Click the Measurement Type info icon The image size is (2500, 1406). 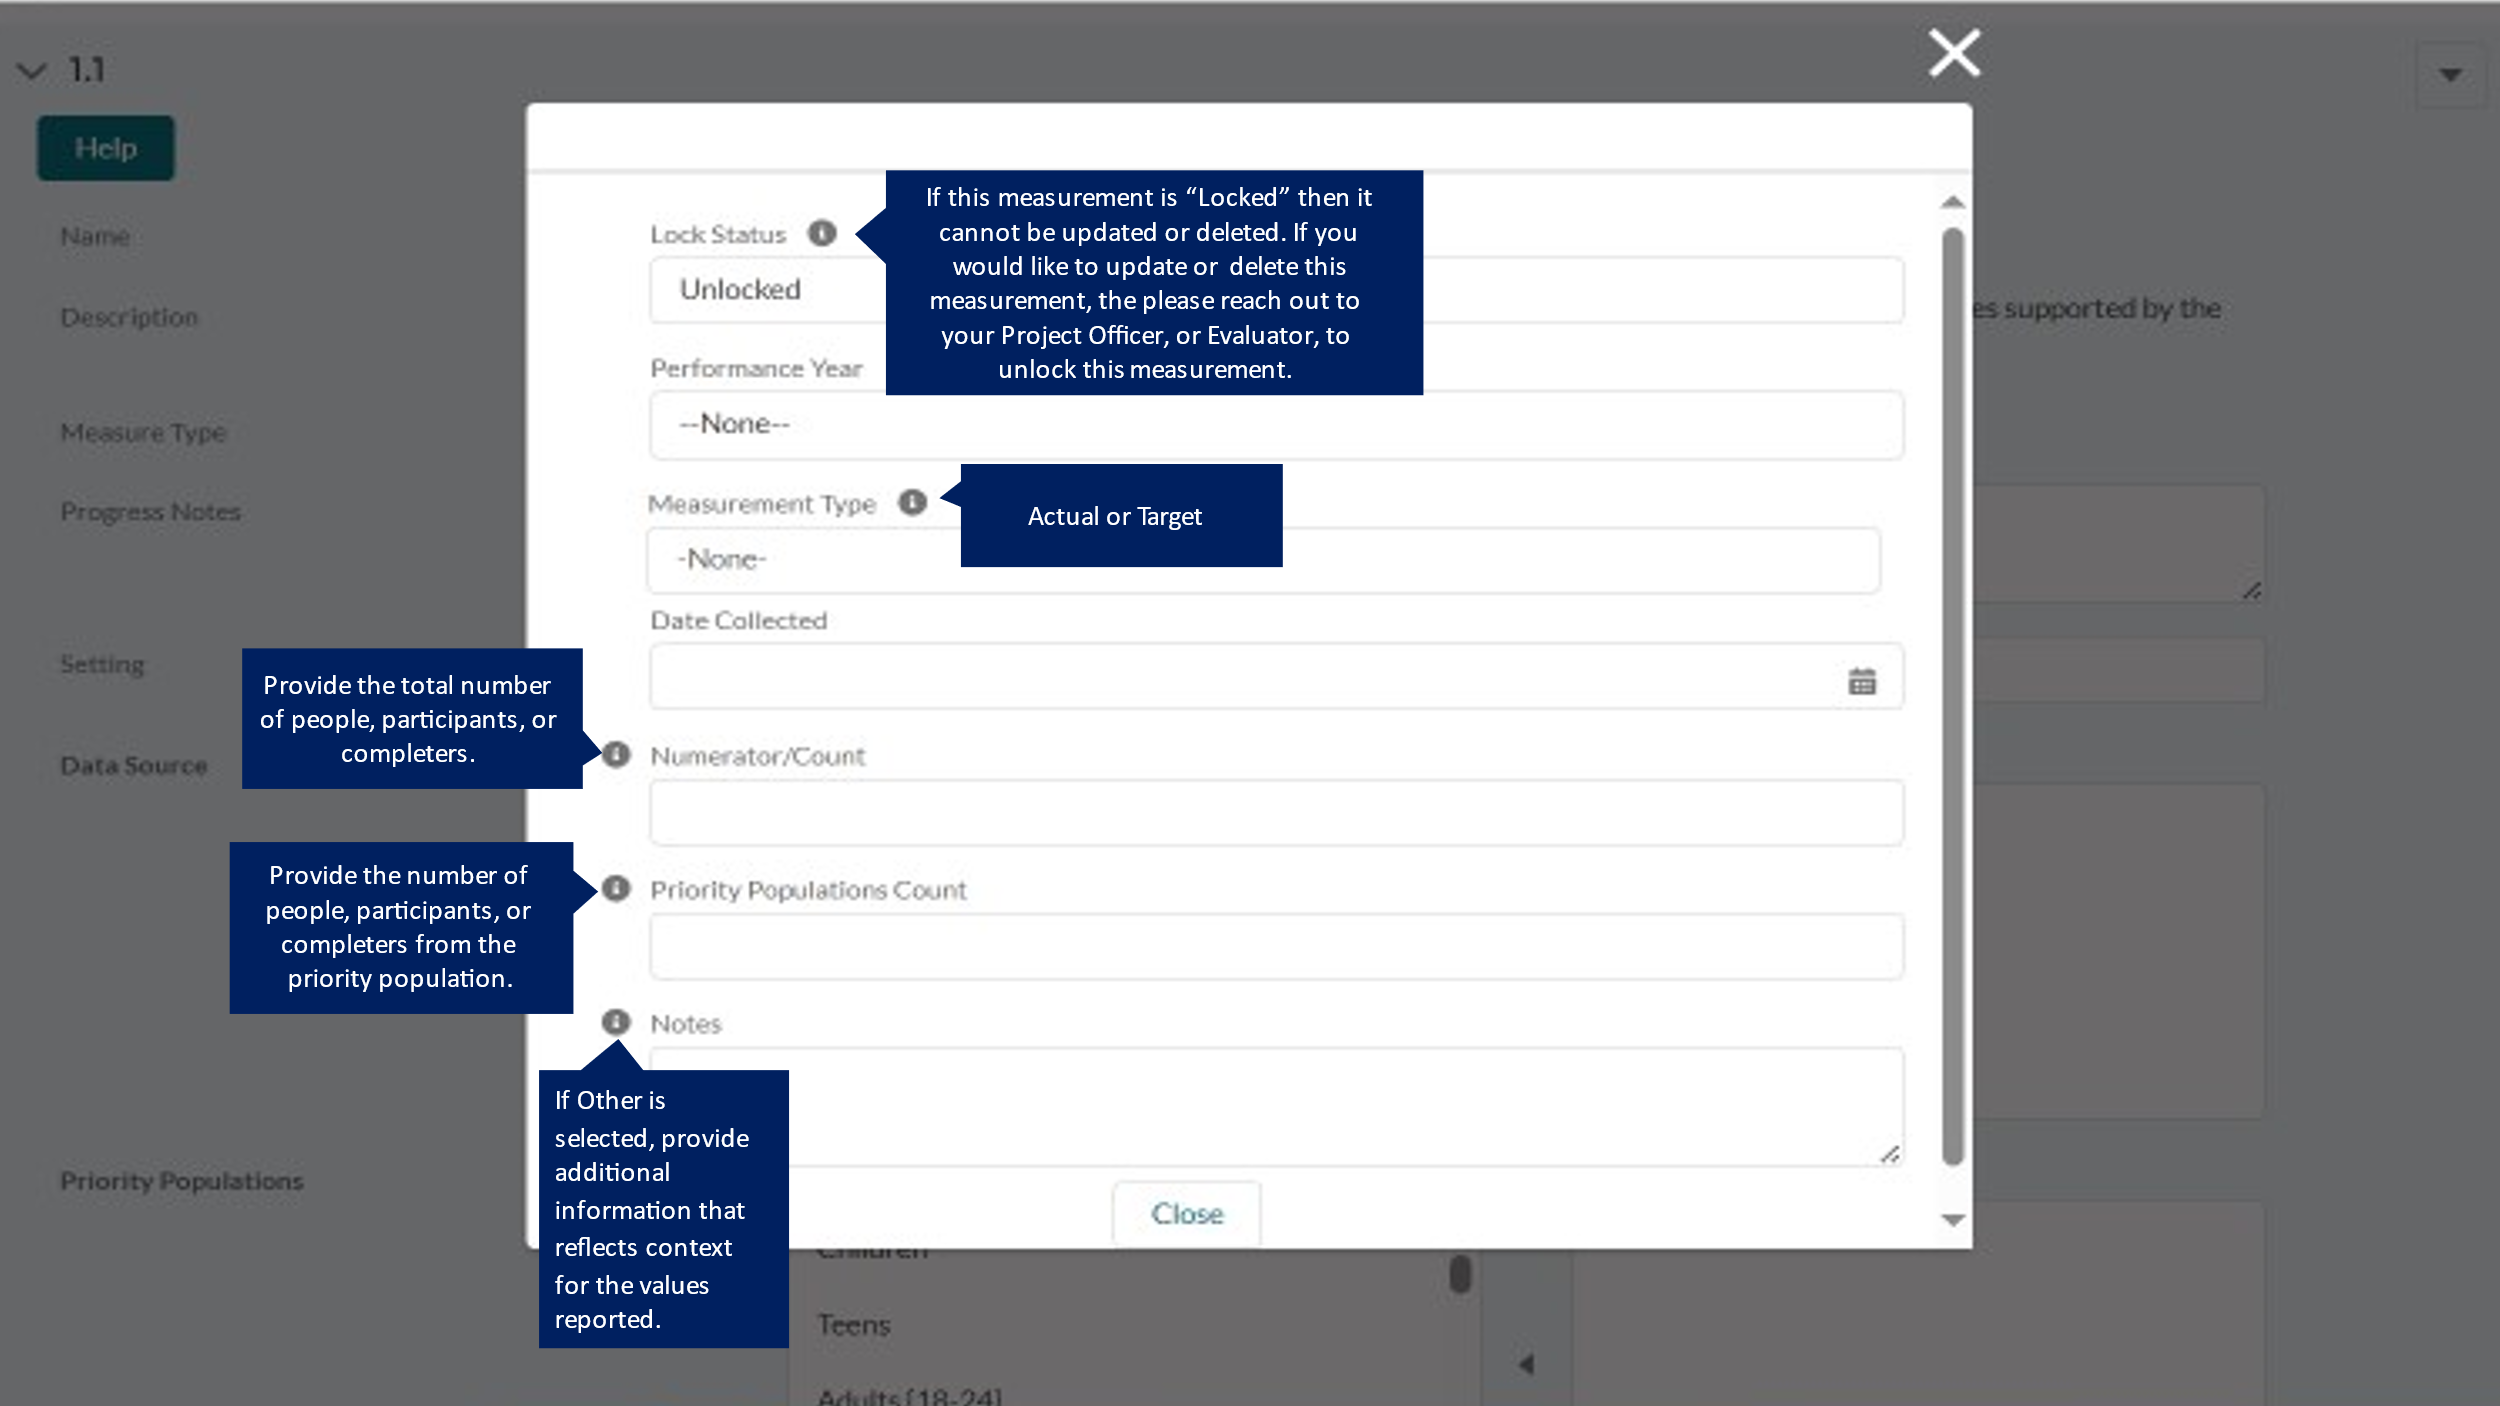912,502
